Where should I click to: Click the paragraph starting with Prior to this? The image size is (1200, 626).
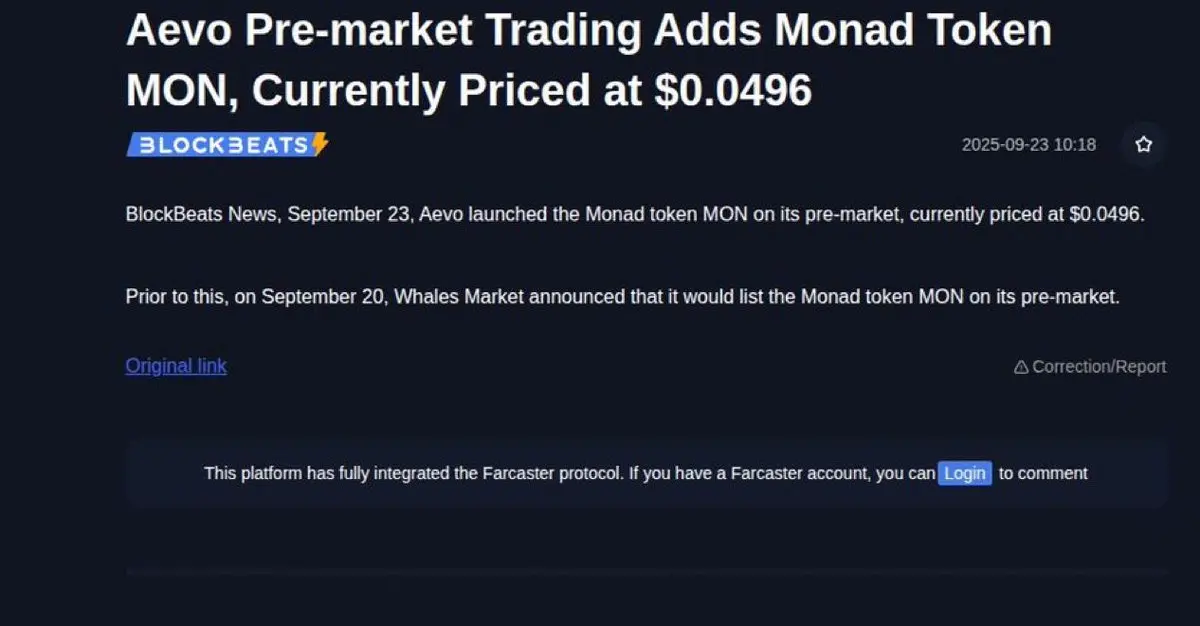[x=622, y=297]
